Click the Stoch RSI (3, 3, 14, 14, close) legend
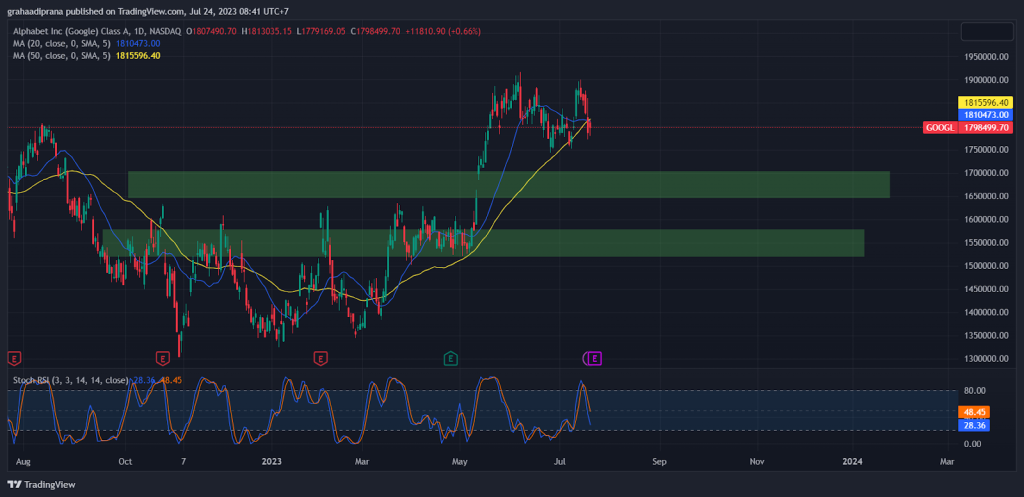1024x497 pixels. coord(70,379)
